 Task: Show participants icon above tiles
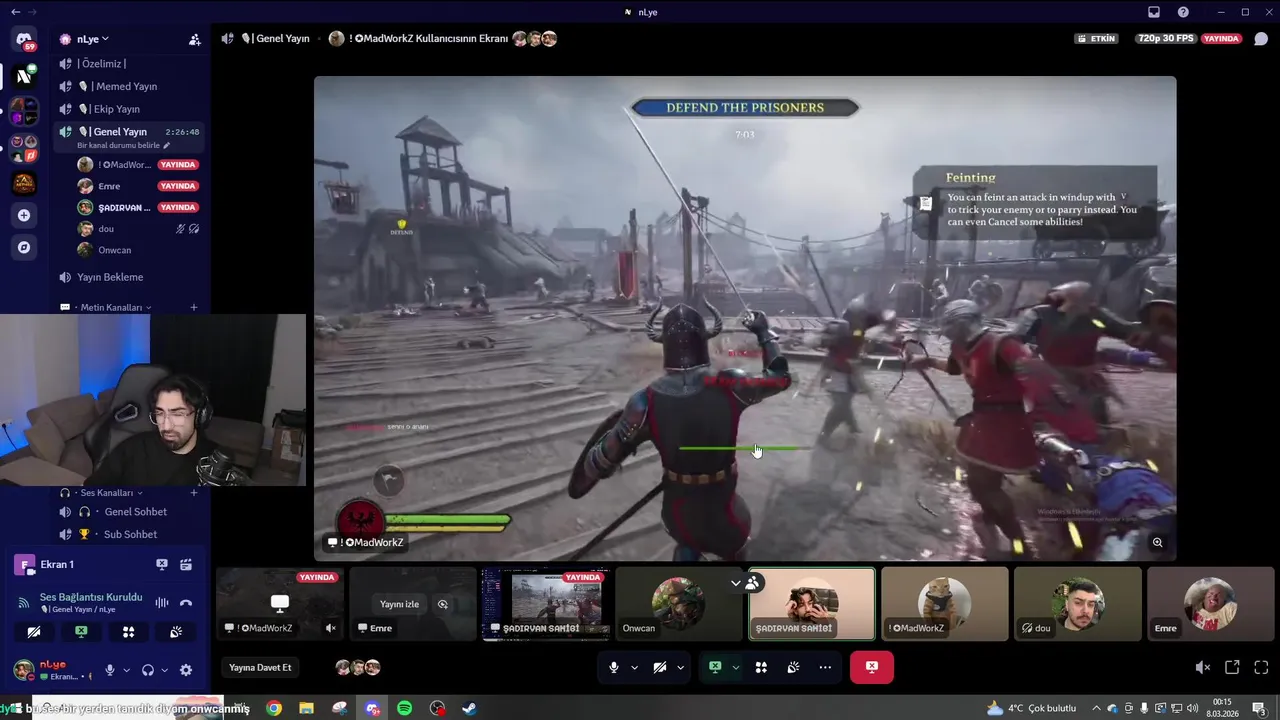(x=752, y=583)
